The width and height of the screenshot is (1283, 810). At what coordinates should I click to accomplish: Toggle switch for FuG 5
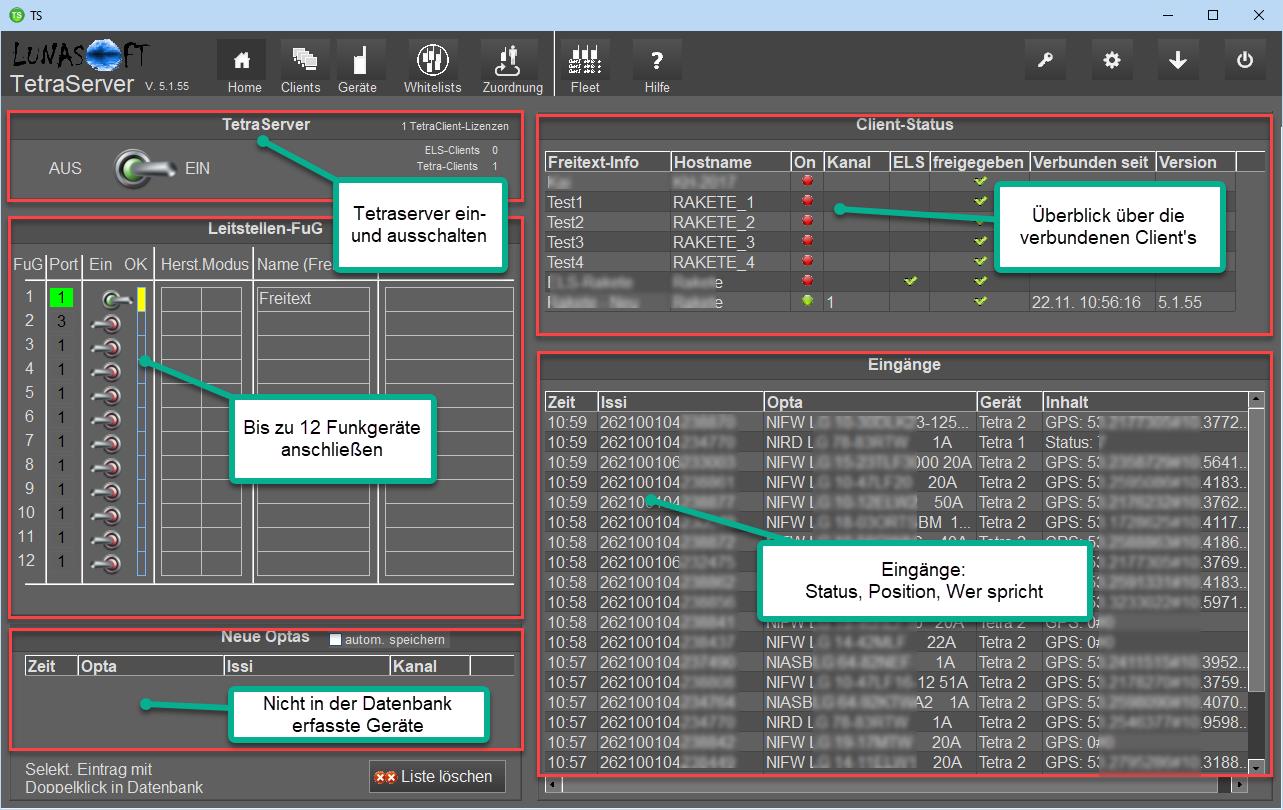[x=104, y=394]
